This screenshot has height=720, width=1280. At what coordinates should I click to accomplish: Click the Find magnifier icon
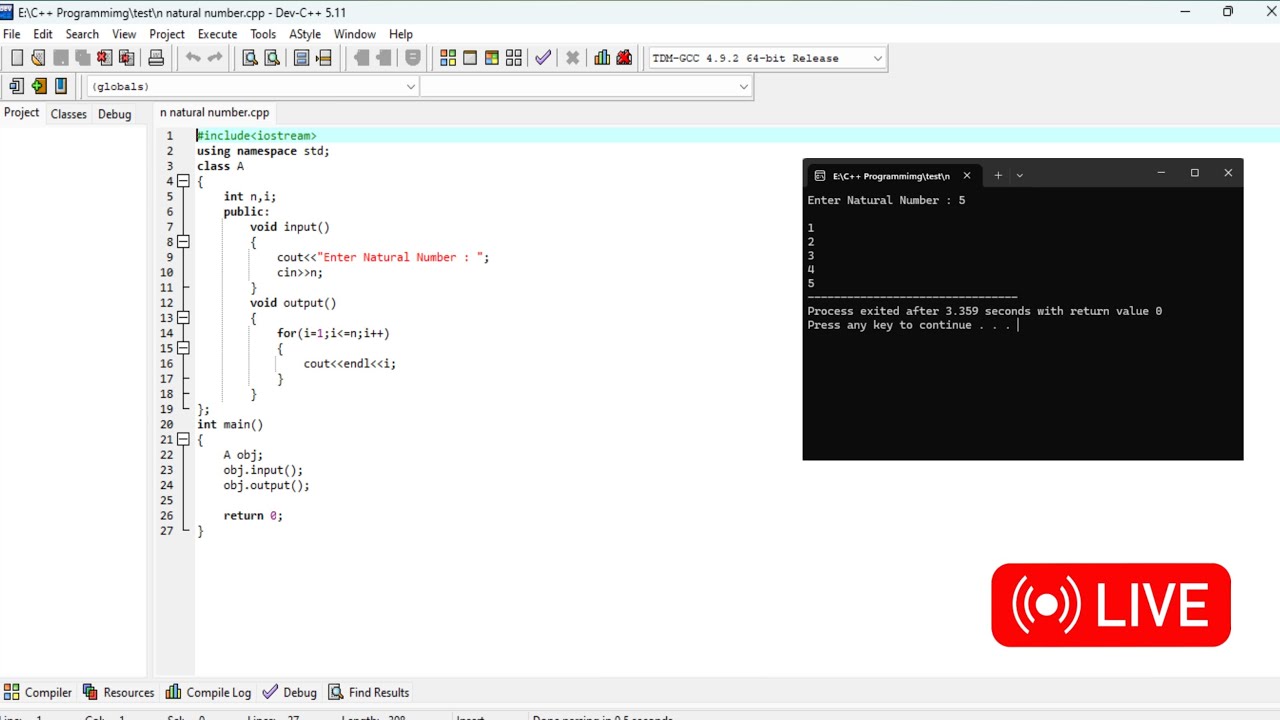click(250, 58)
